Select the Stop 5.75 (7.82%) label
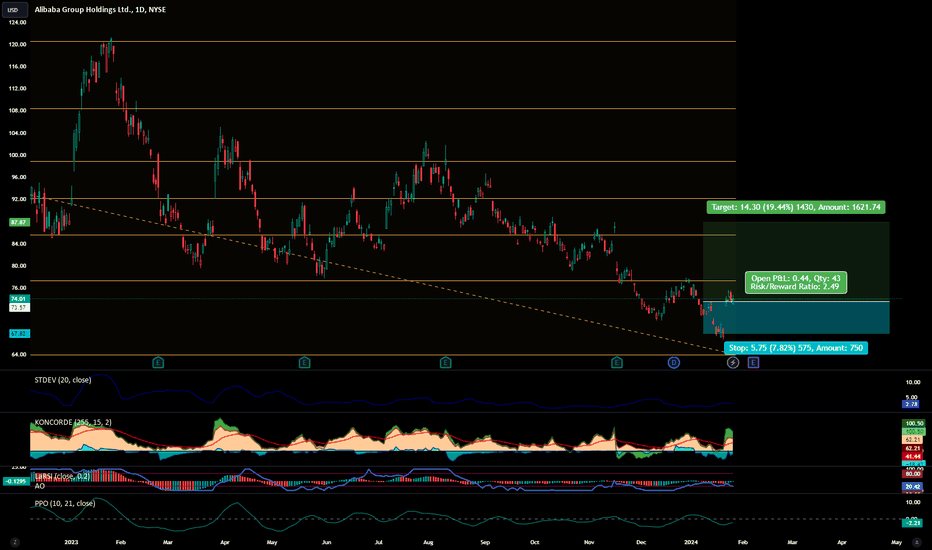 point(796,348)
